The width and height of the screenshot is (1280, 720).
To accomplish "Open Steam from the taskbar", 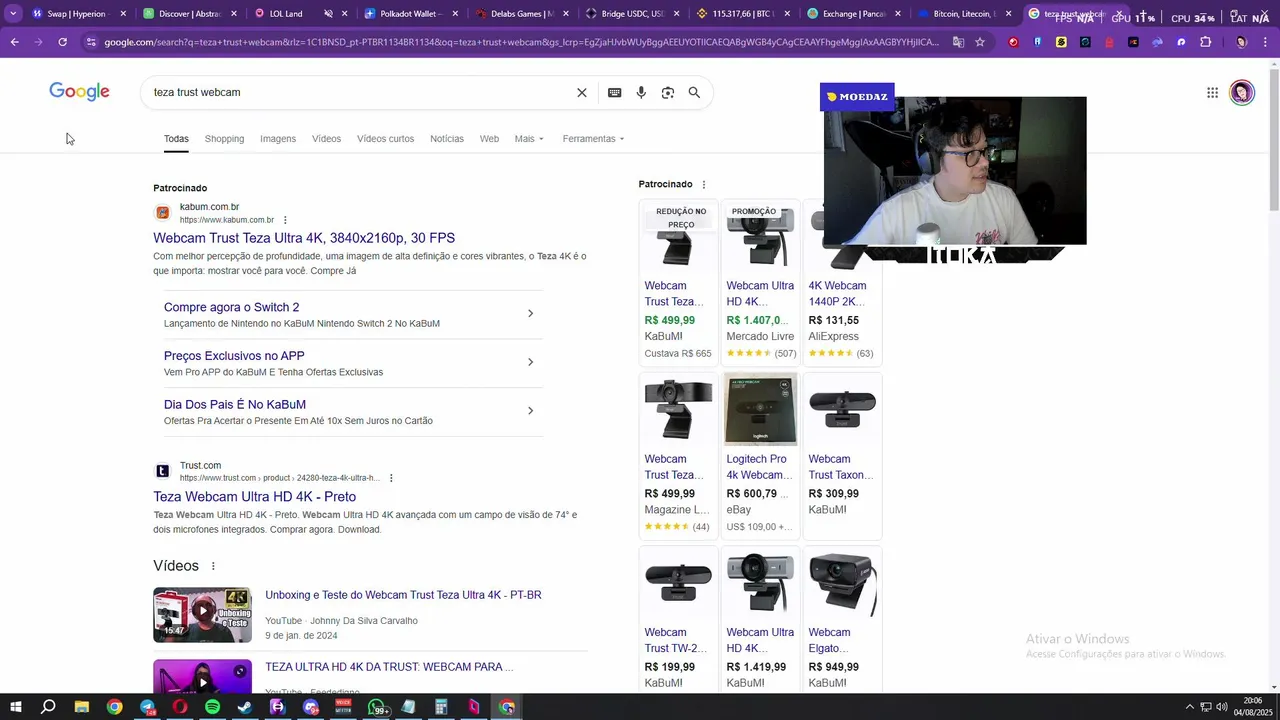I will tap(244, 707).
